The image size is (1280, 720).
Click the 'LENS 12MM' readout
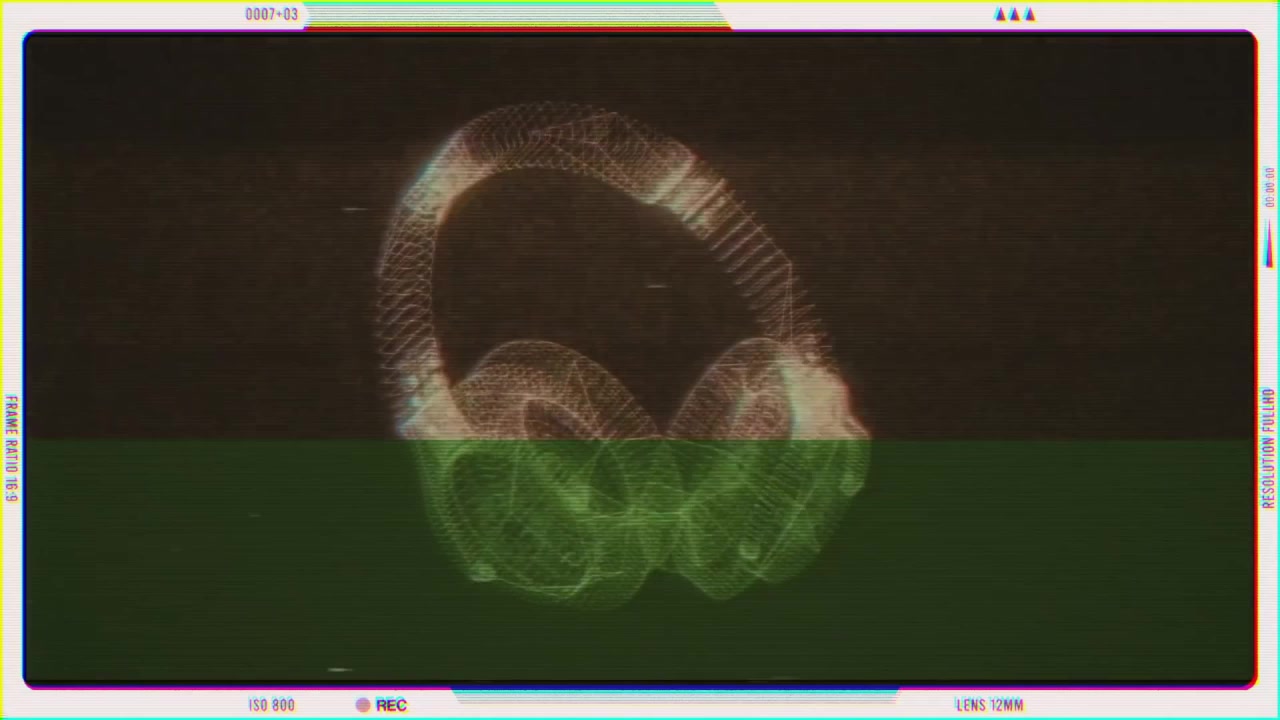[x=990, y=705]
